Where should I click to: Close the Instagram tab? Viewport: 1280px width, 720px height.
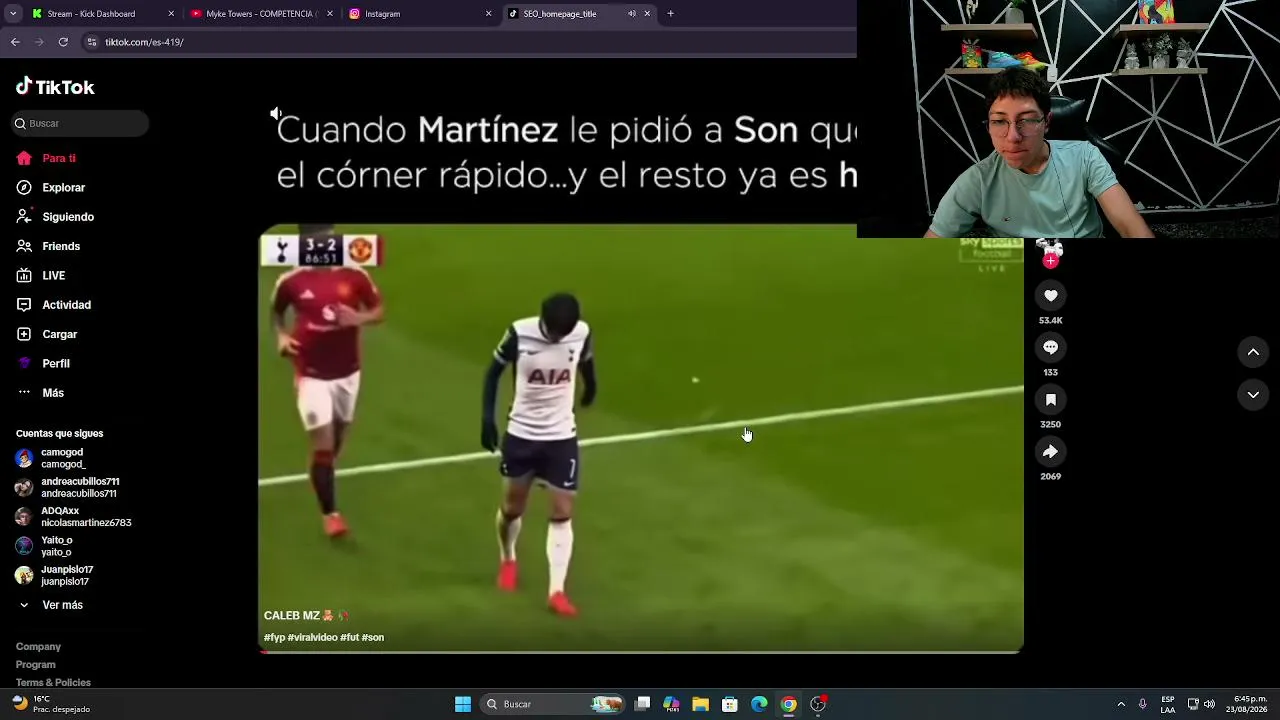click(488, 14)
